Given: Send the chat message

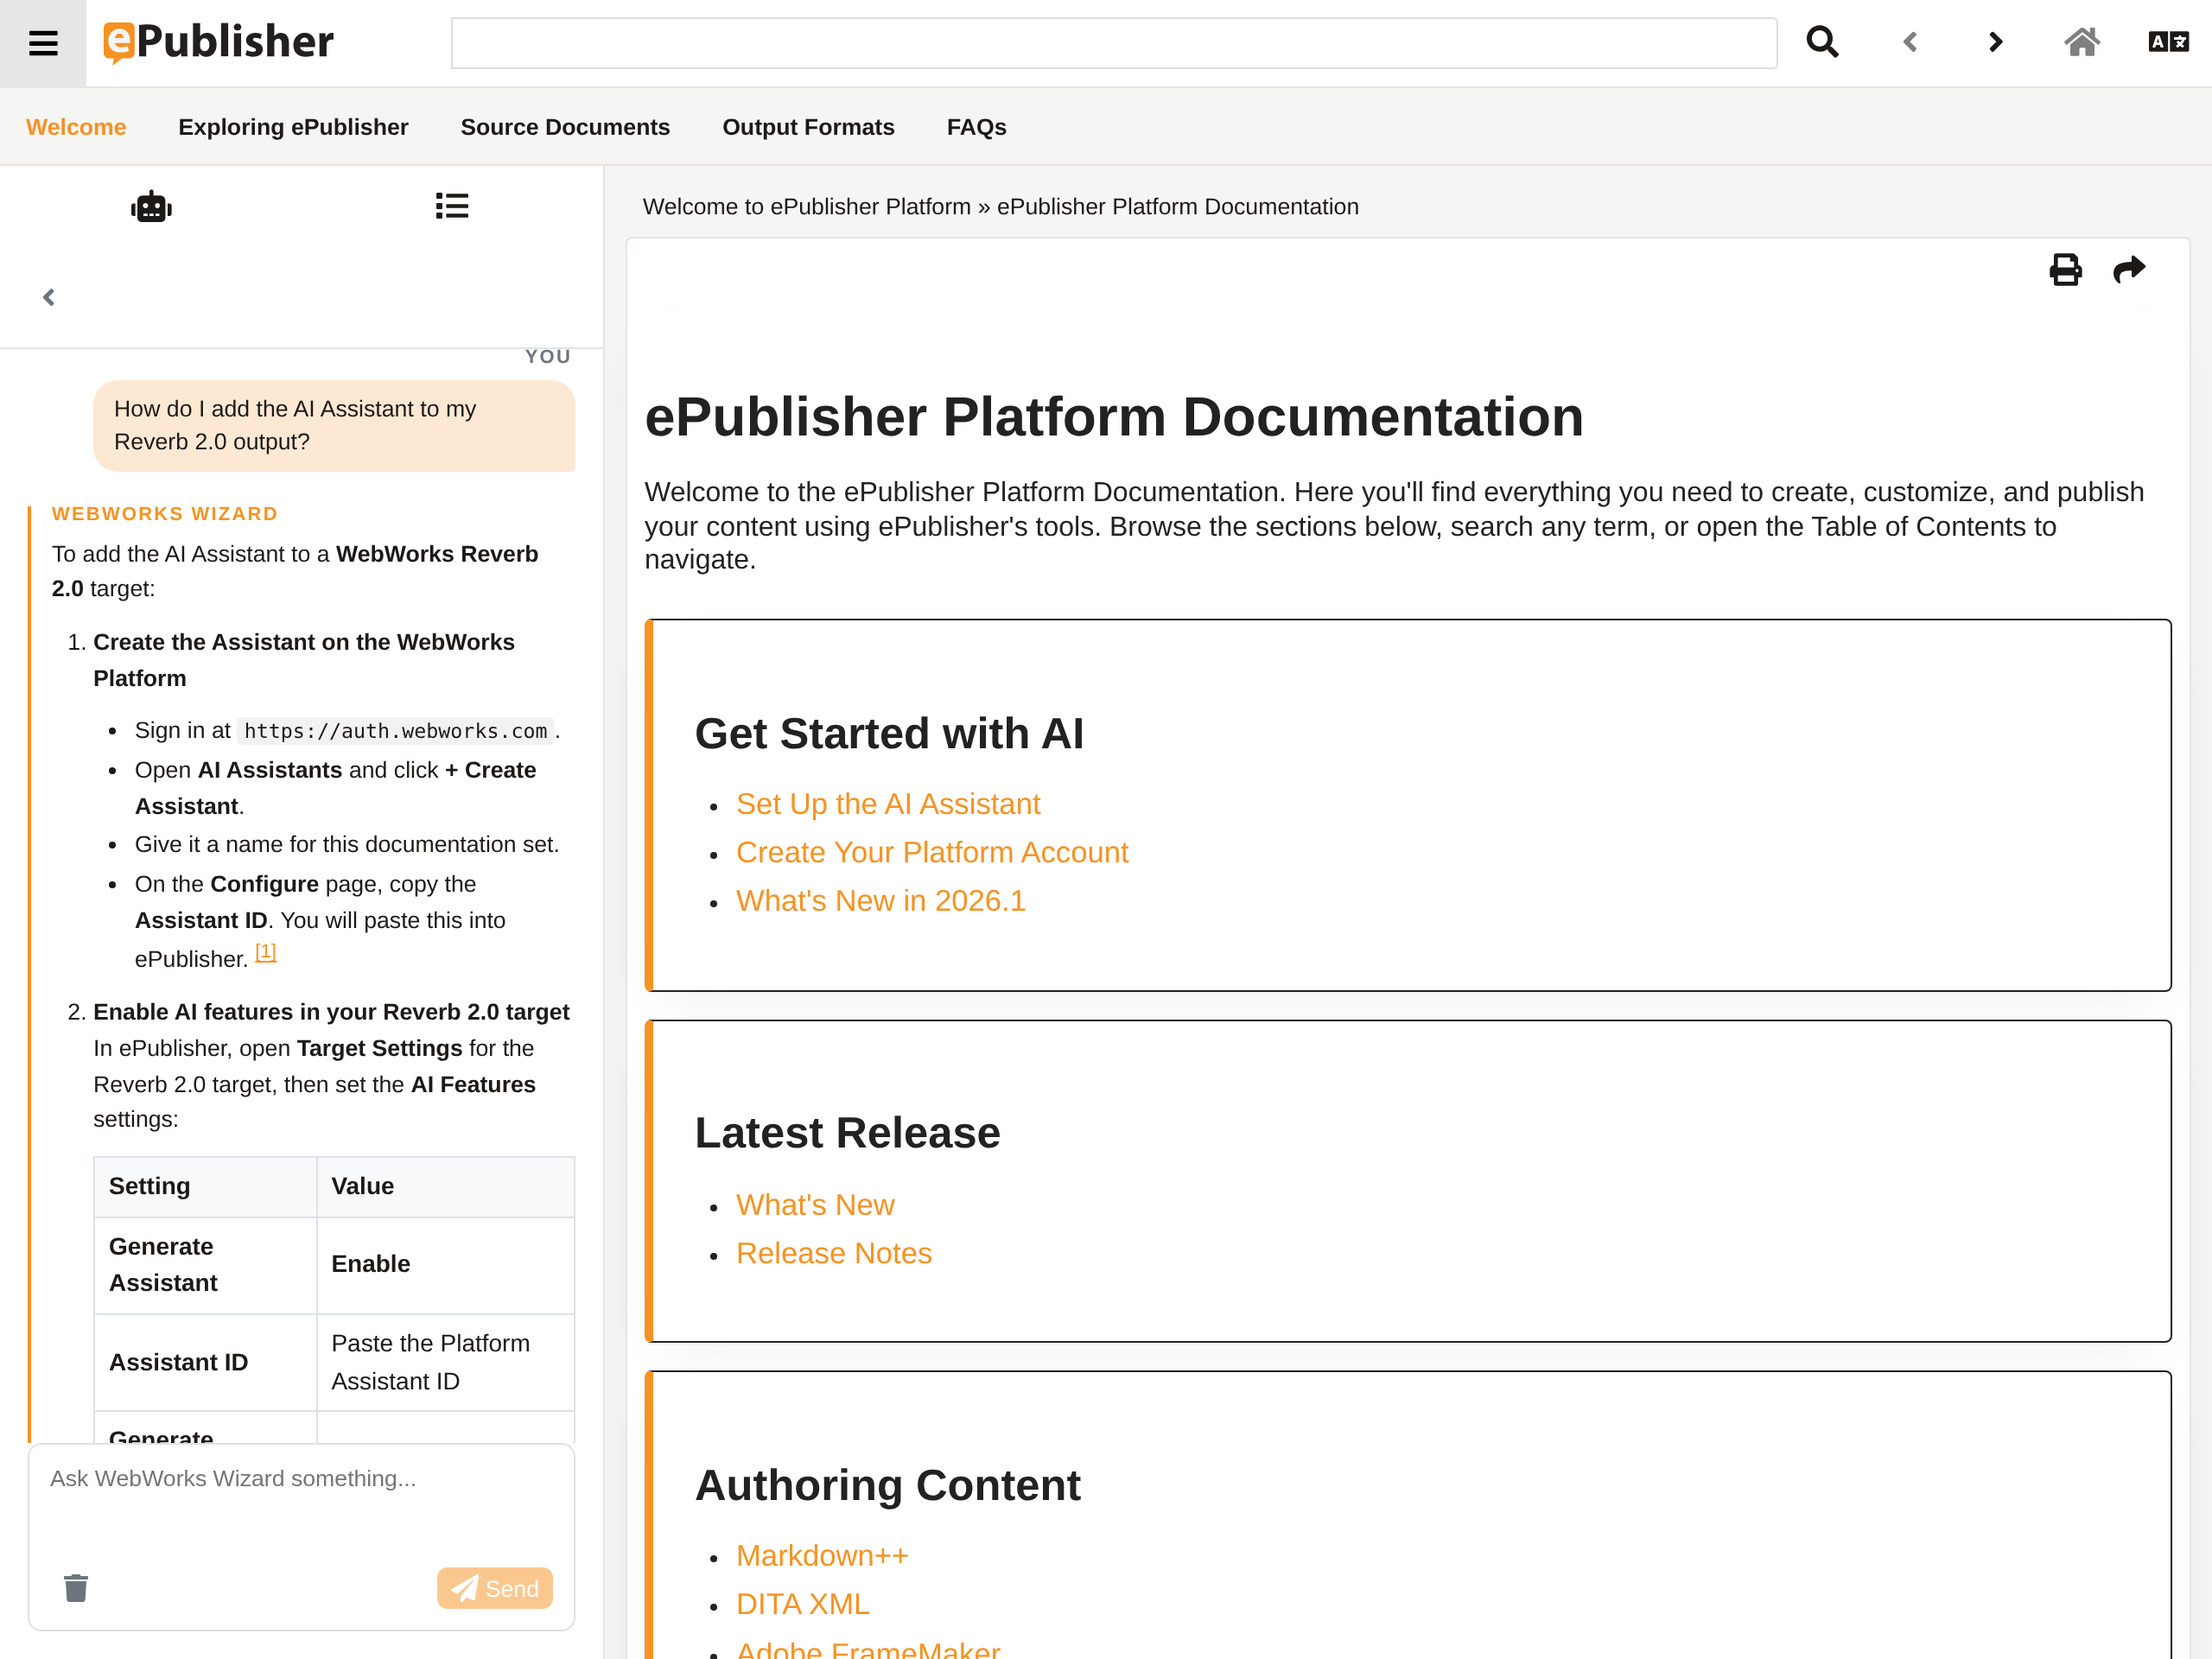Looking at the screenshot, I should (494, 1588).
